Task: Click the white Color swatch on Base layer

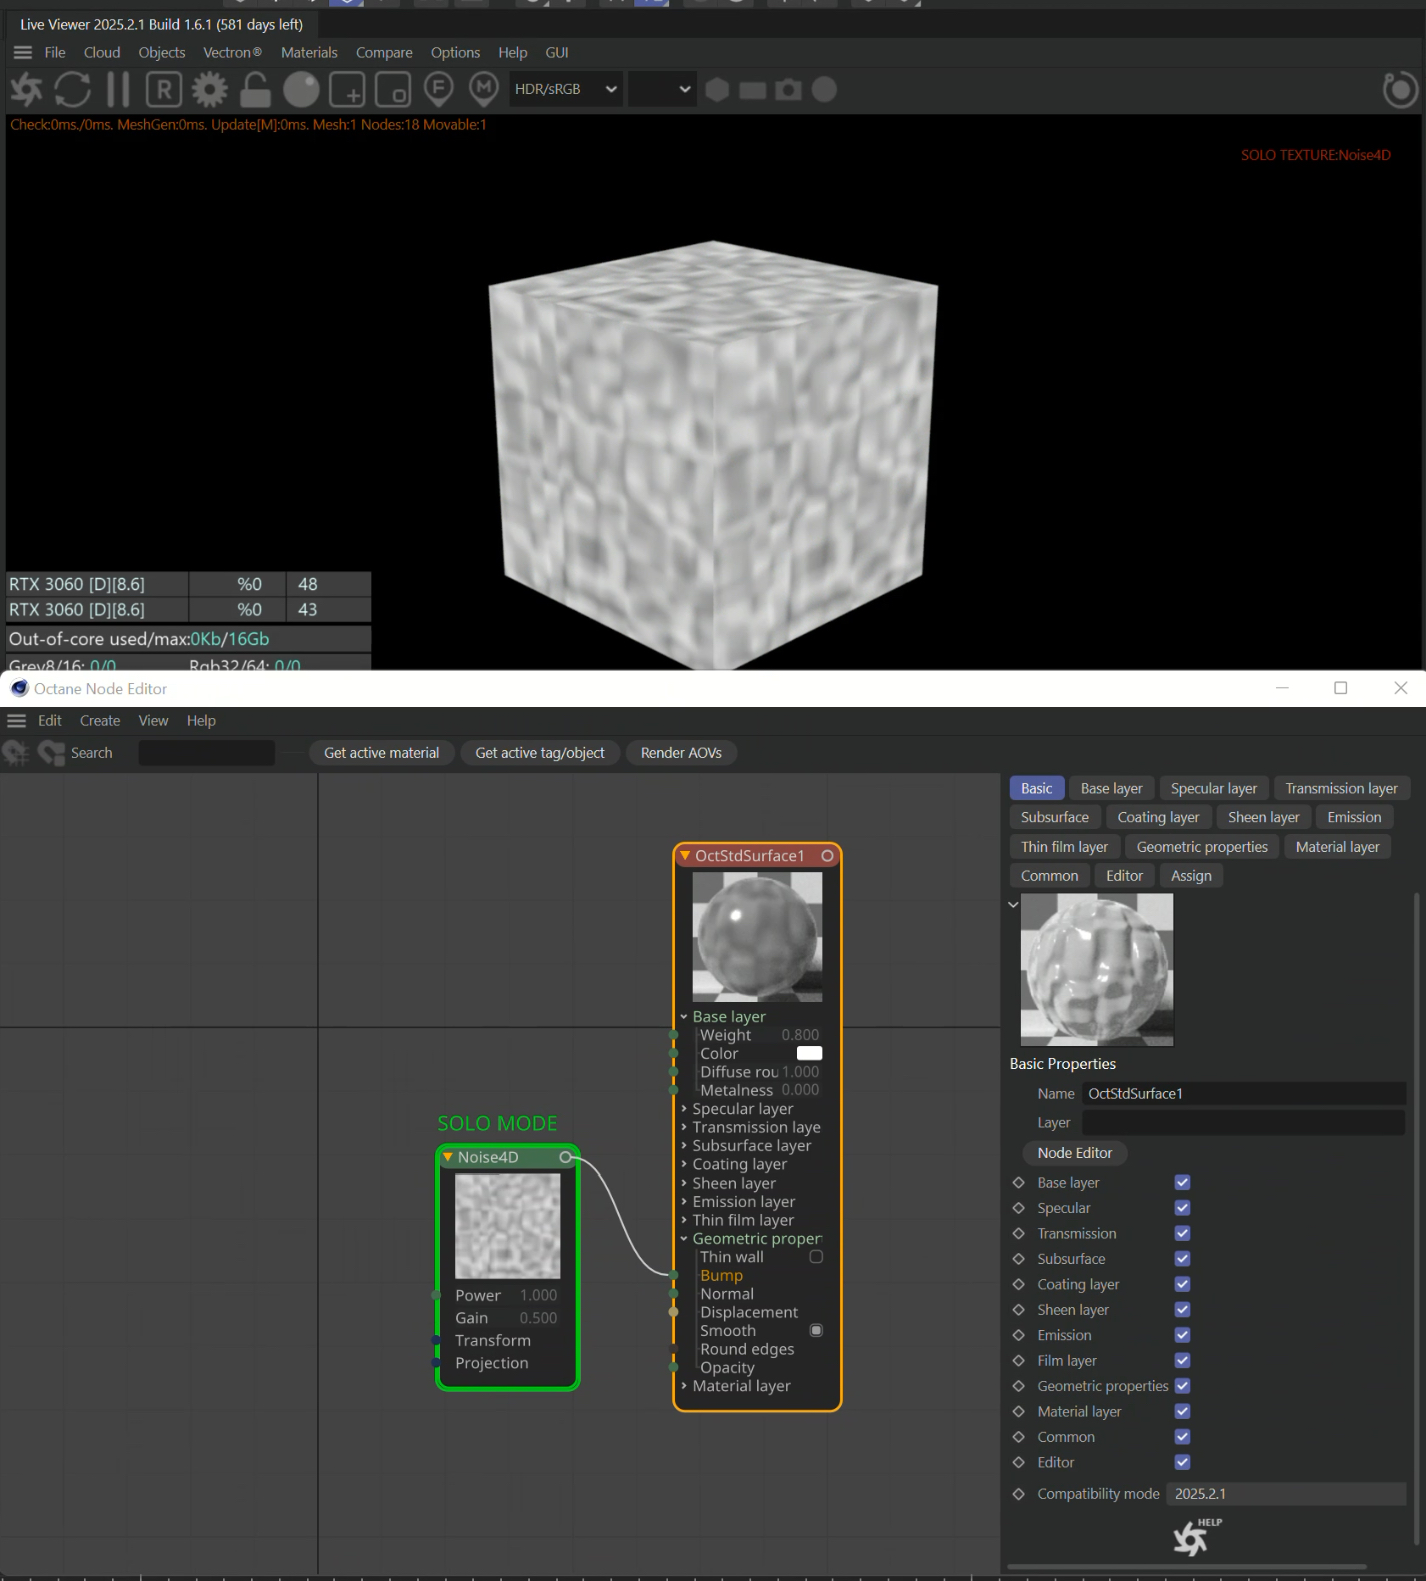Action: tap(809, 1053)
